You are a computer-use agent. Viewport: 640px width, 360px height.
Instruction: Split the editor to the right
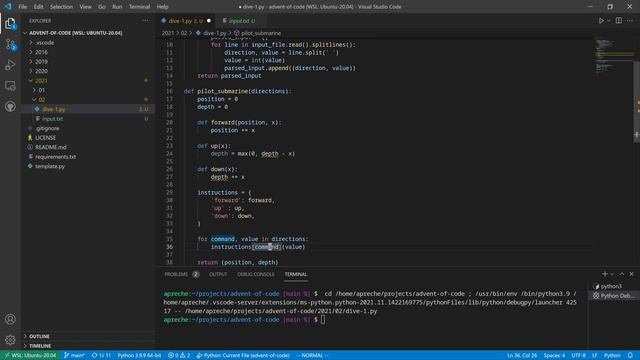619,21
